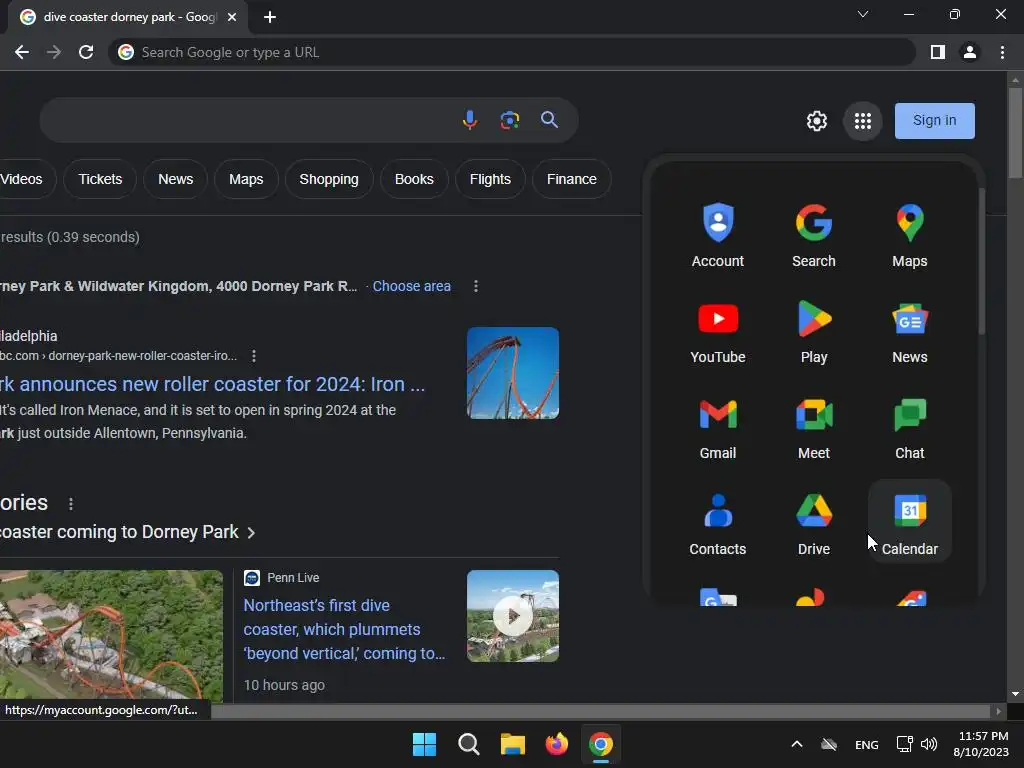Screen dimensions: 1024x768
Task: Switch to Flights results
Action: [x=490, y=179]
